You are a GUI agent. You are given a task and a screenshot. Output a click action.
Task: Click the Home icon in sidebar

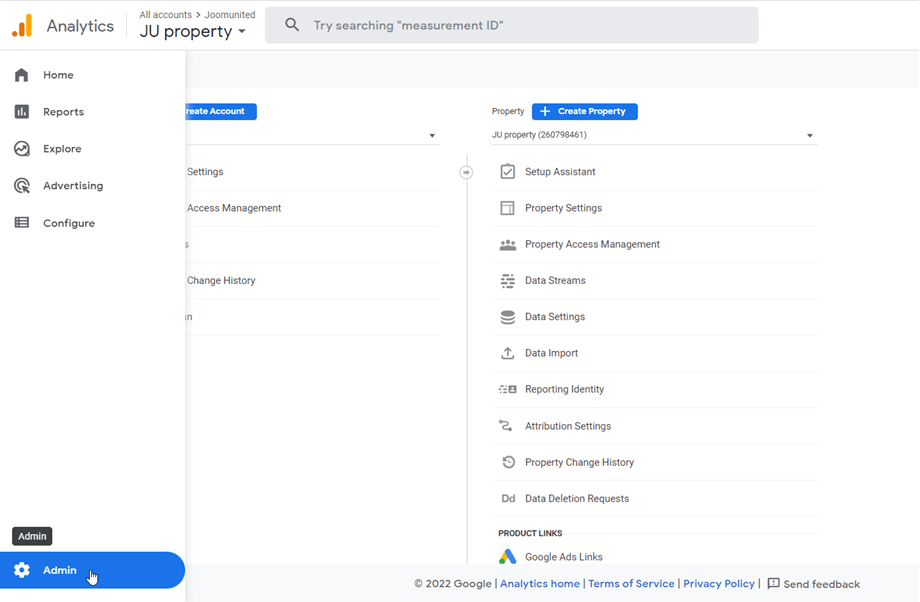pos(22,75)
